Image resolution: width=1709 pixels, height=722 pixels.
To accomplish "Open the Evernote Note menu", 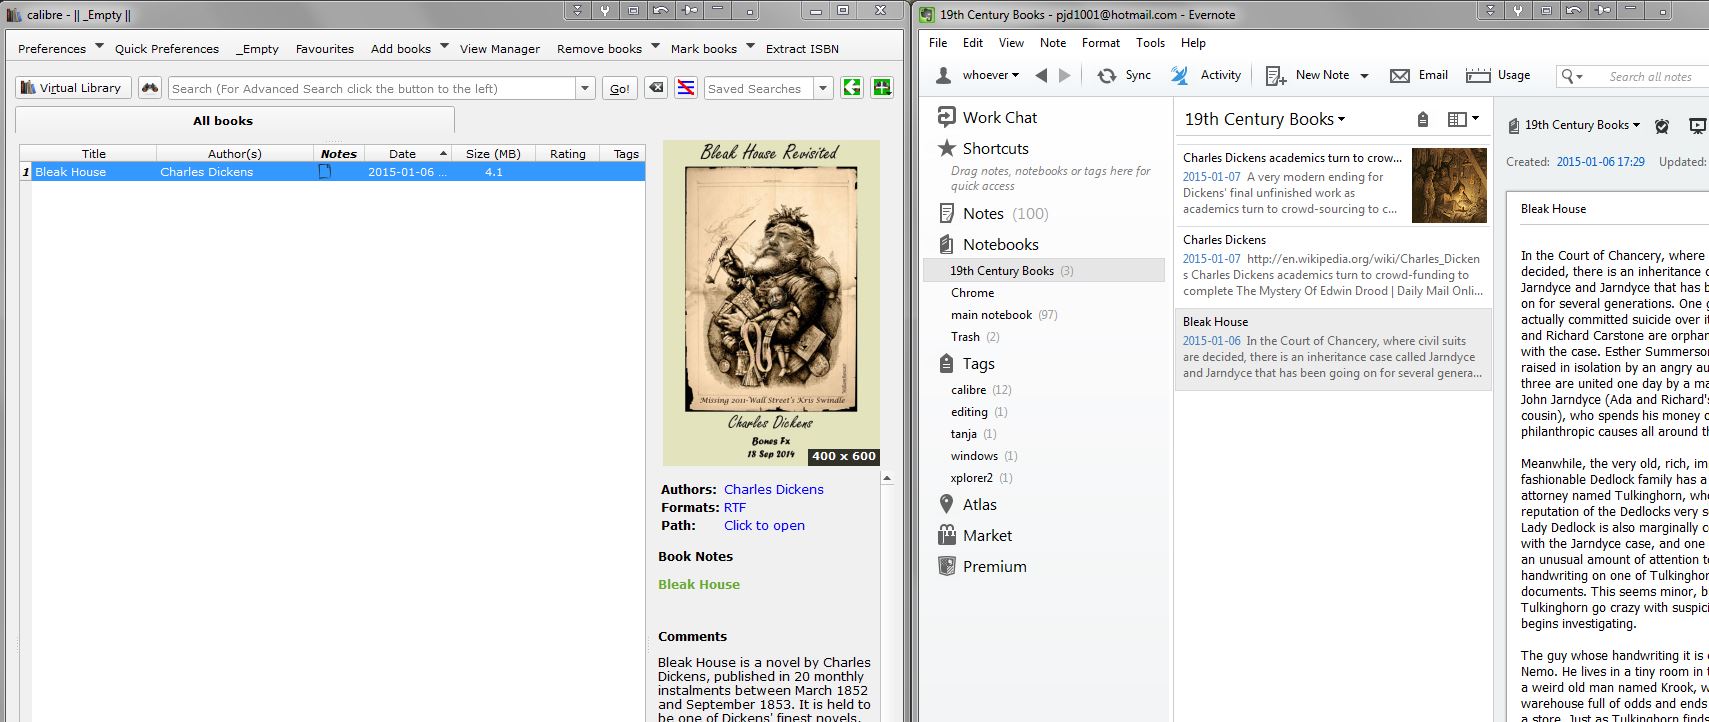I will click(x=1053, y=43).
